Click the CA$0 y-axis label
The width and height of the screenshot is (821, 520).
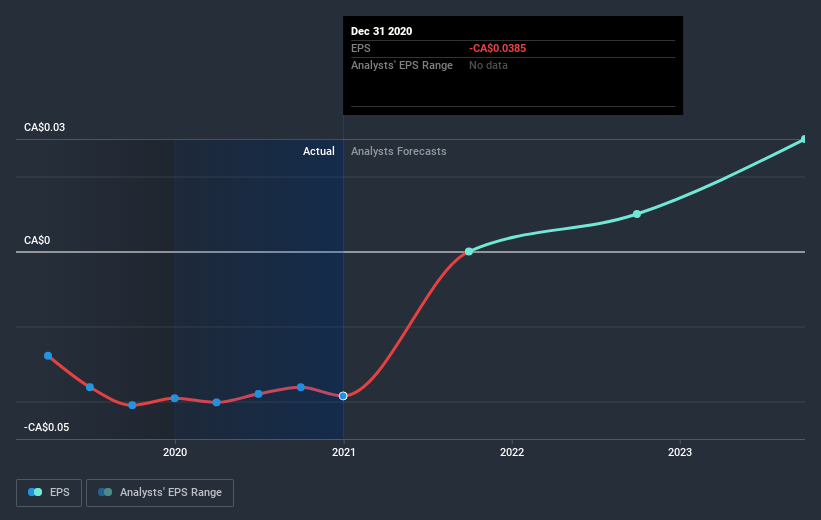click(37, 240)
